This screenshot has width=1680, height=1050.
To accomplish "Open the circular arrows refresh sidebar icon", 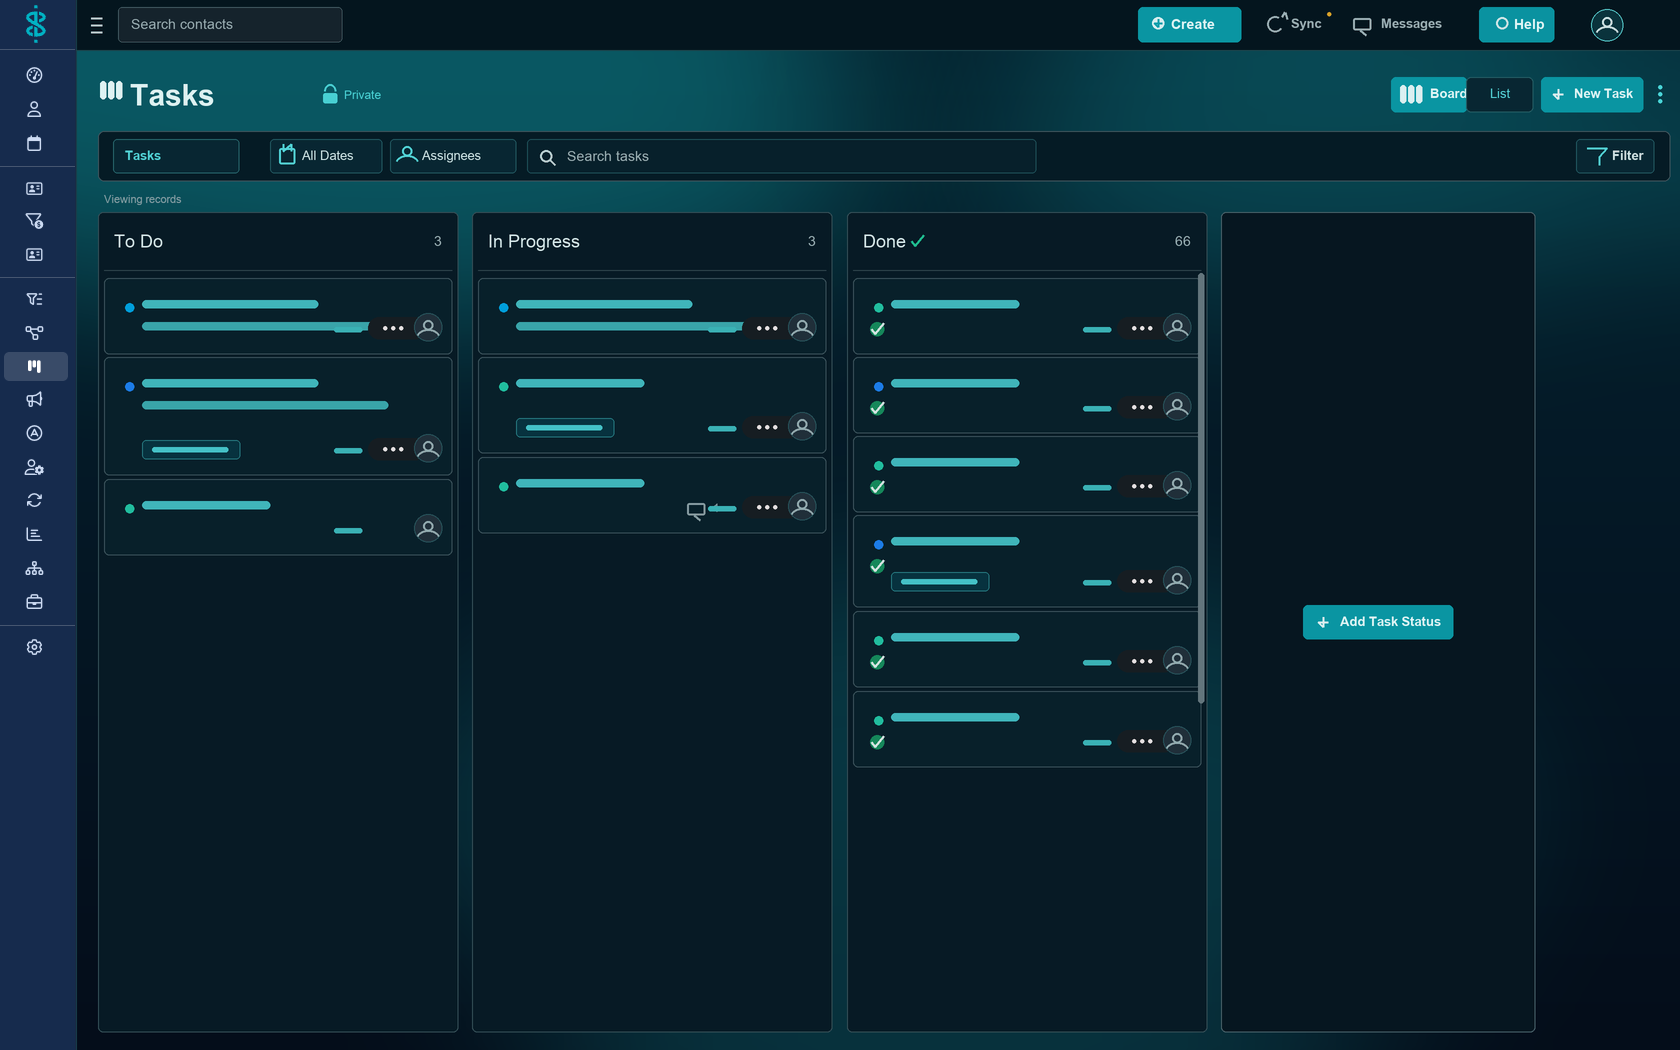I will coord(34,500).
